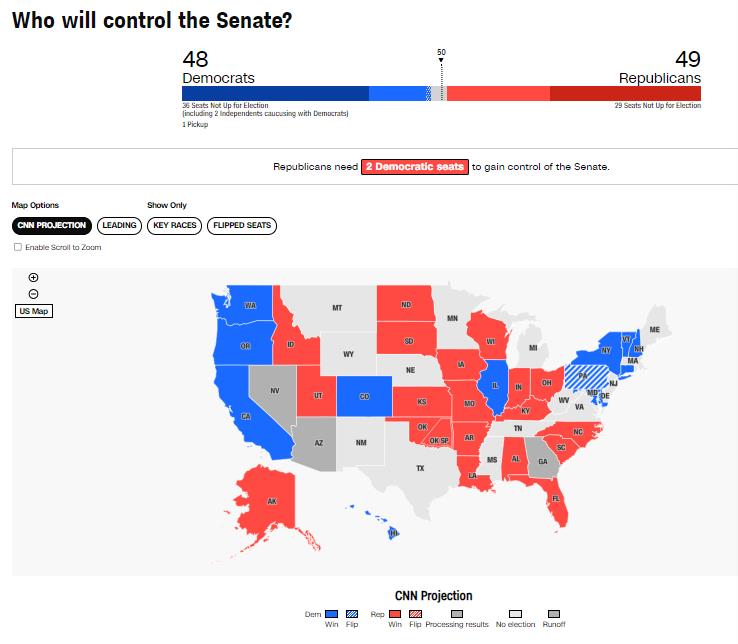Click the Runoff legend swatch

[x=554, y=614]
